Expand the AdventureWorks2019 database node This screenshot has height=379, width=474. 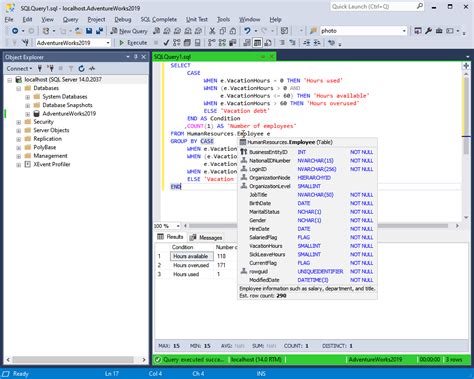coord(28,114)
